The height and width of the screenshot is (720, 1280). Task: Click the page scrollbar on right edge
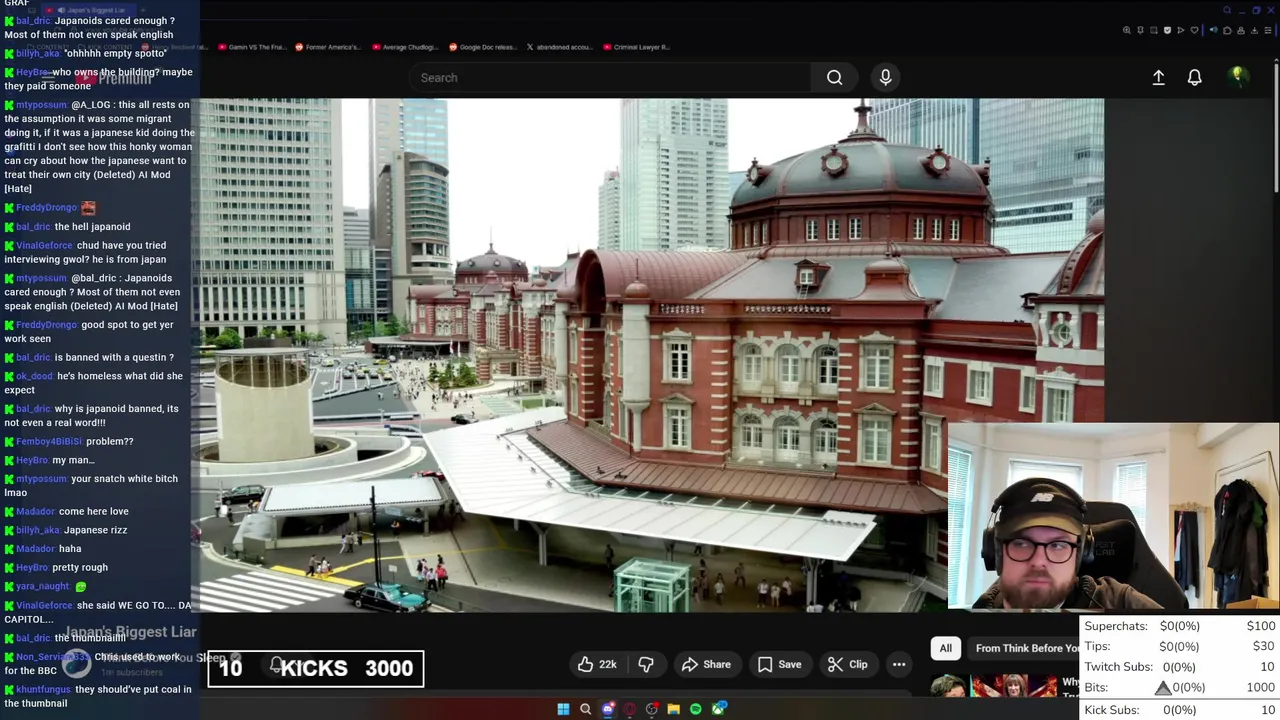coord(1275,130)
